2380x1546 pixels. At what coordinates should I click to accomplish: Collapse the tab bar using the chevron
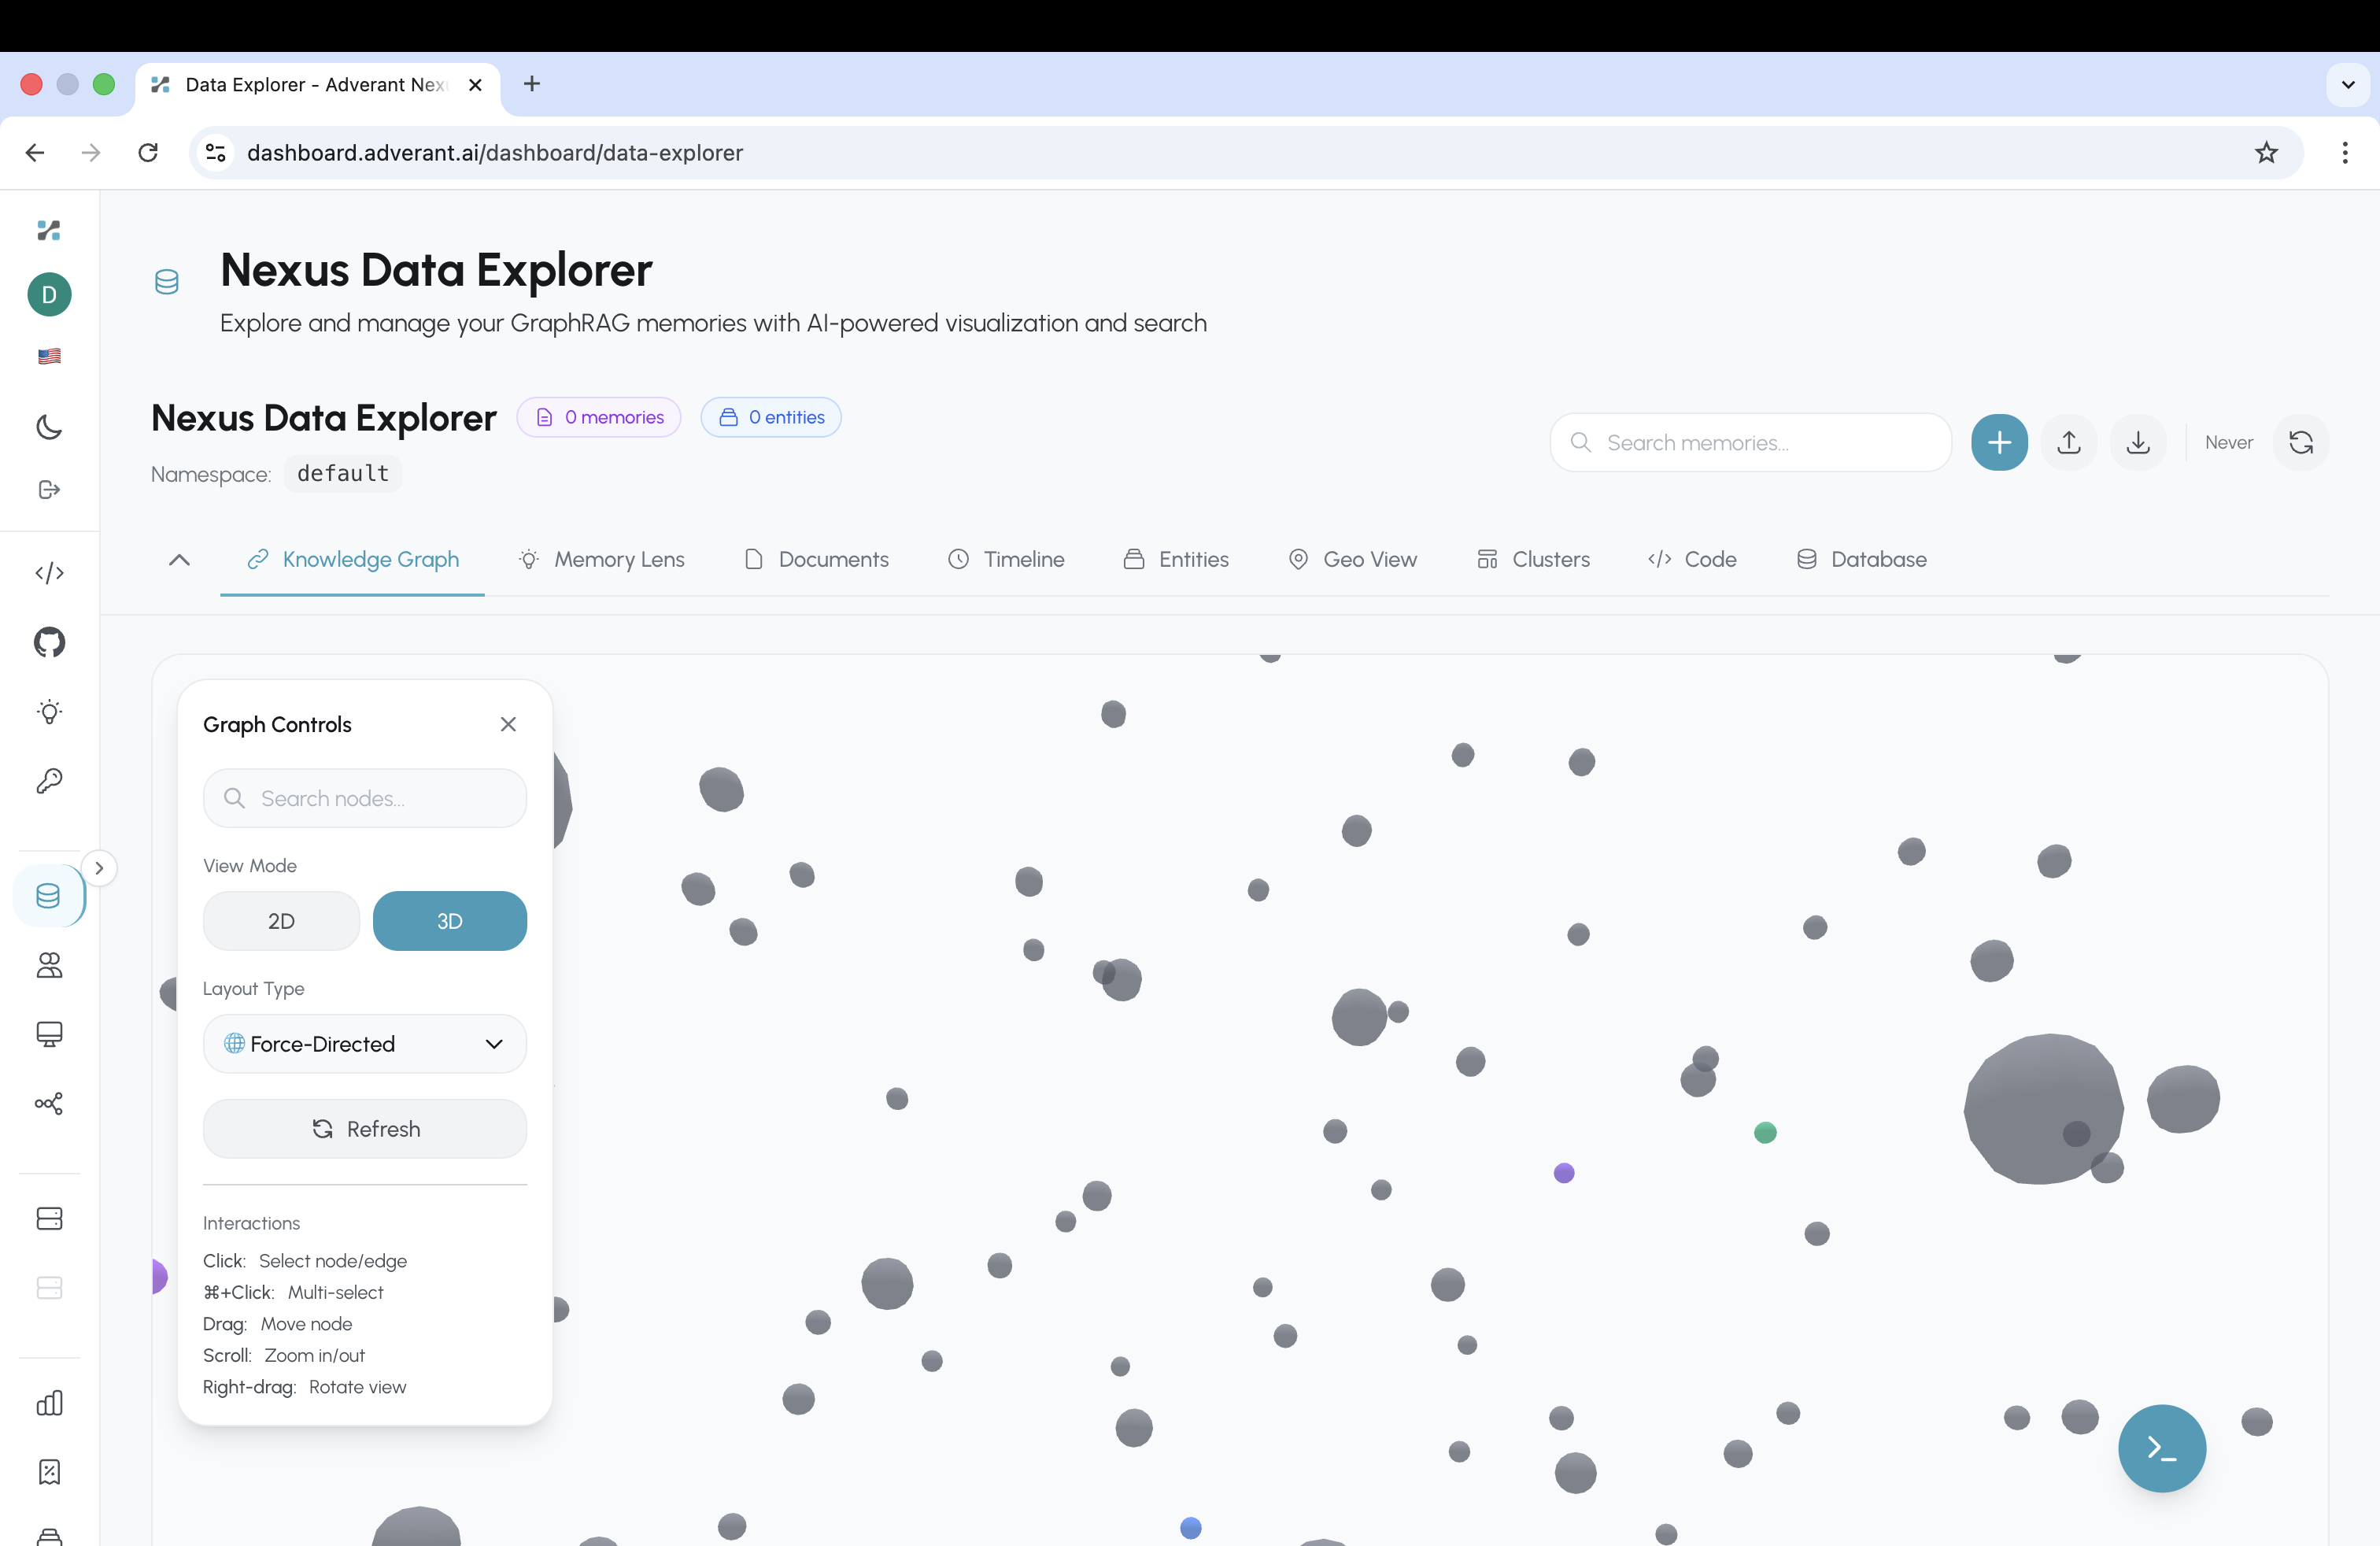coord(179,560)
